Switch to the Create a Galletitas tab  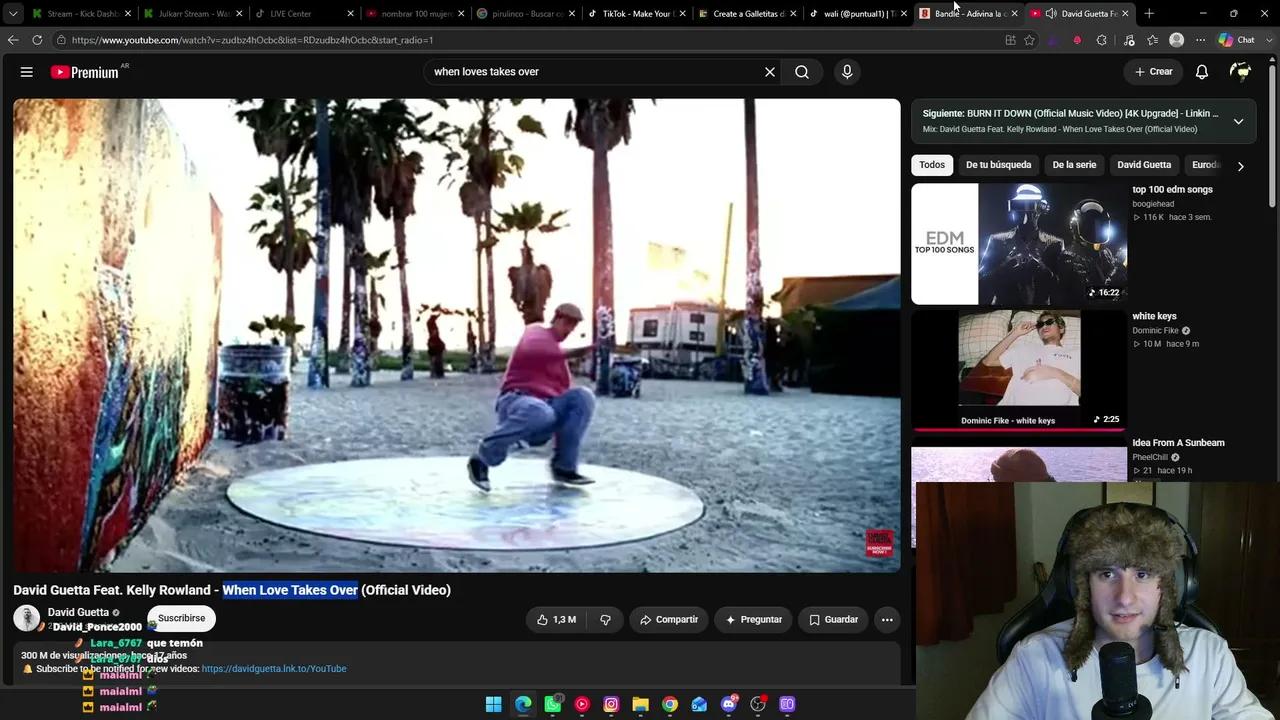tap(747, 14)
